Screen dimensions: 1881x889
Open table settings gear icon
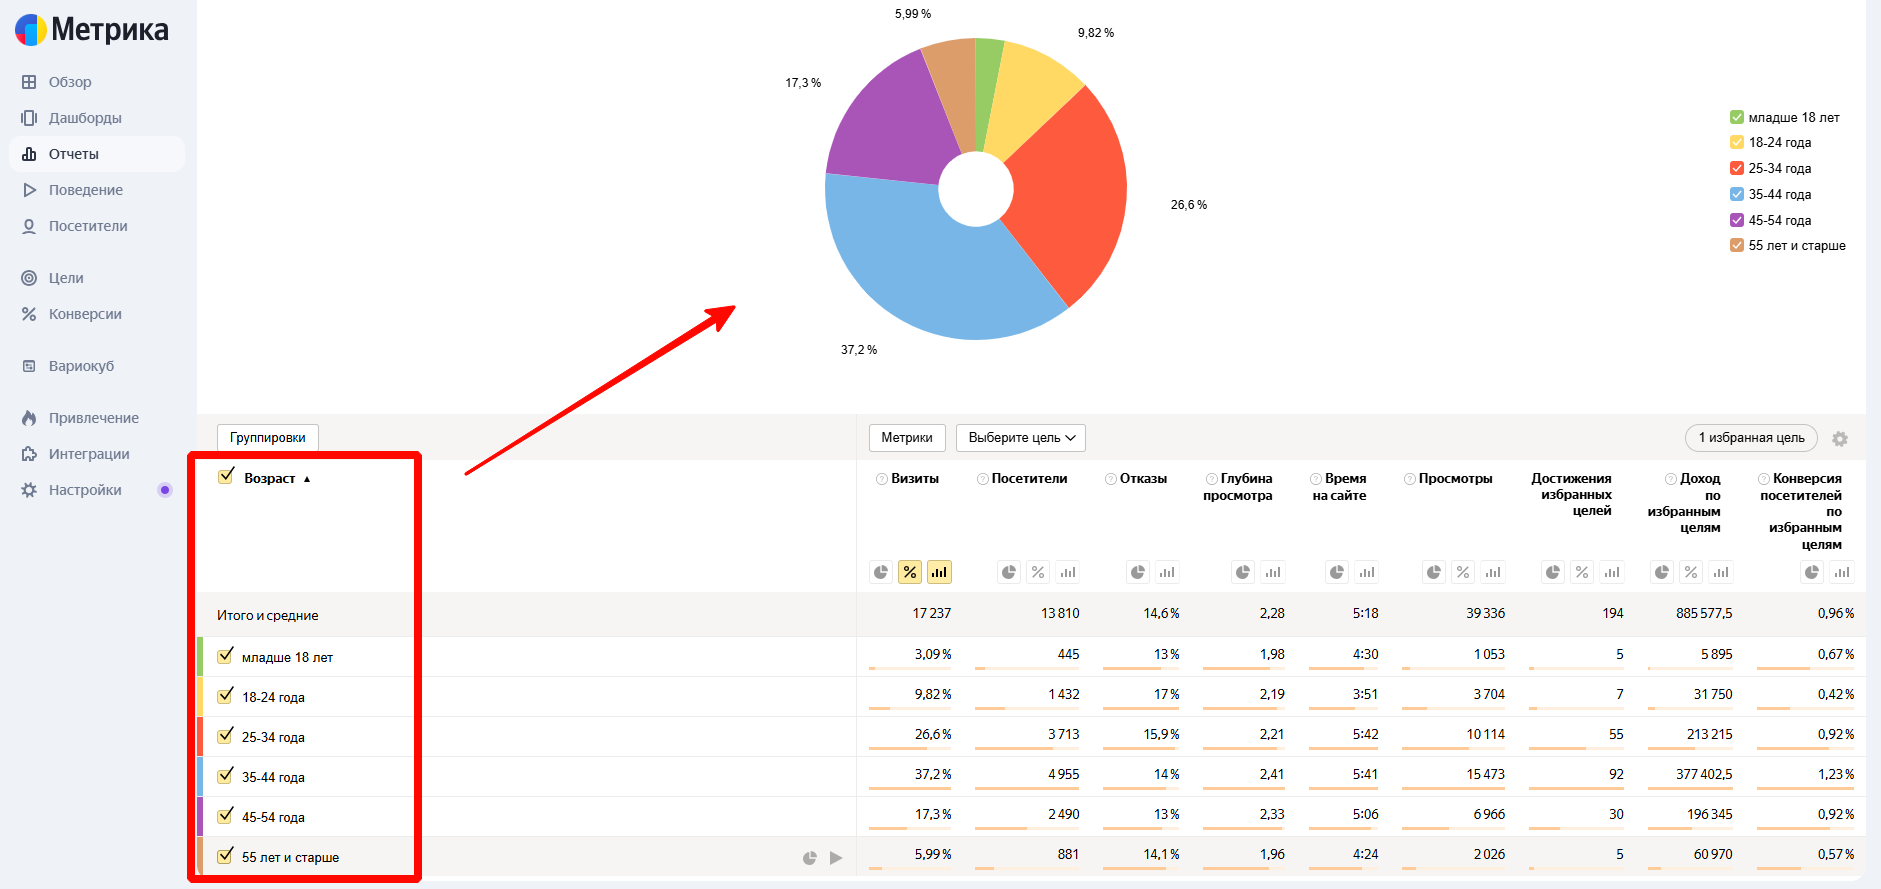tap(1840, 439)
